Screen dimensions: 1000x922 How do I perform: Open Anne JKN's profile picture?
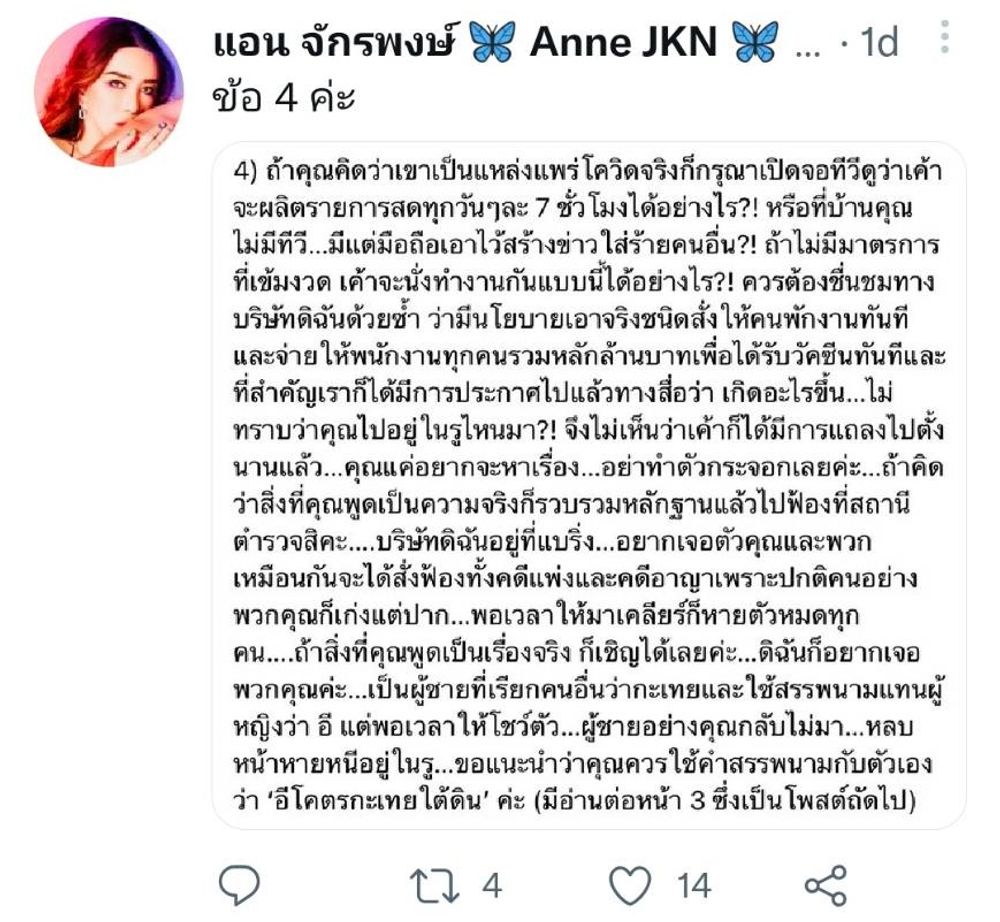pyautogui.click(x=109, y=92)
